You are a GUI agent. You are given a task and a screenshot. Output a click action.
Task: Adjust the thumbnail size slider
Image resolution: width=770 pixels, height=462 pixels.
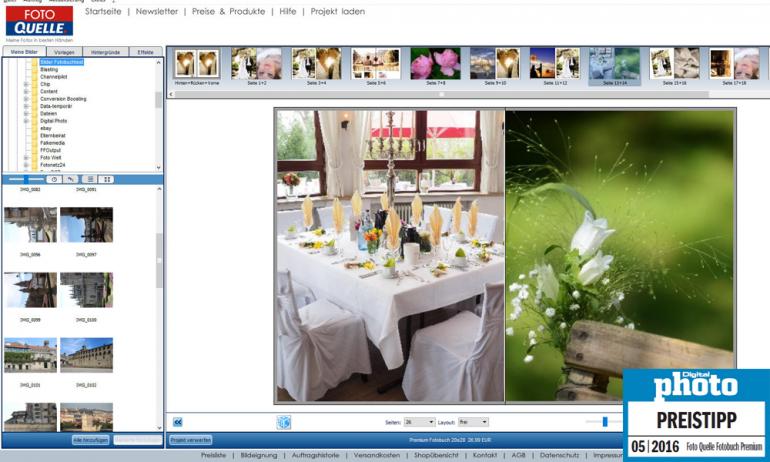(26, 179)
